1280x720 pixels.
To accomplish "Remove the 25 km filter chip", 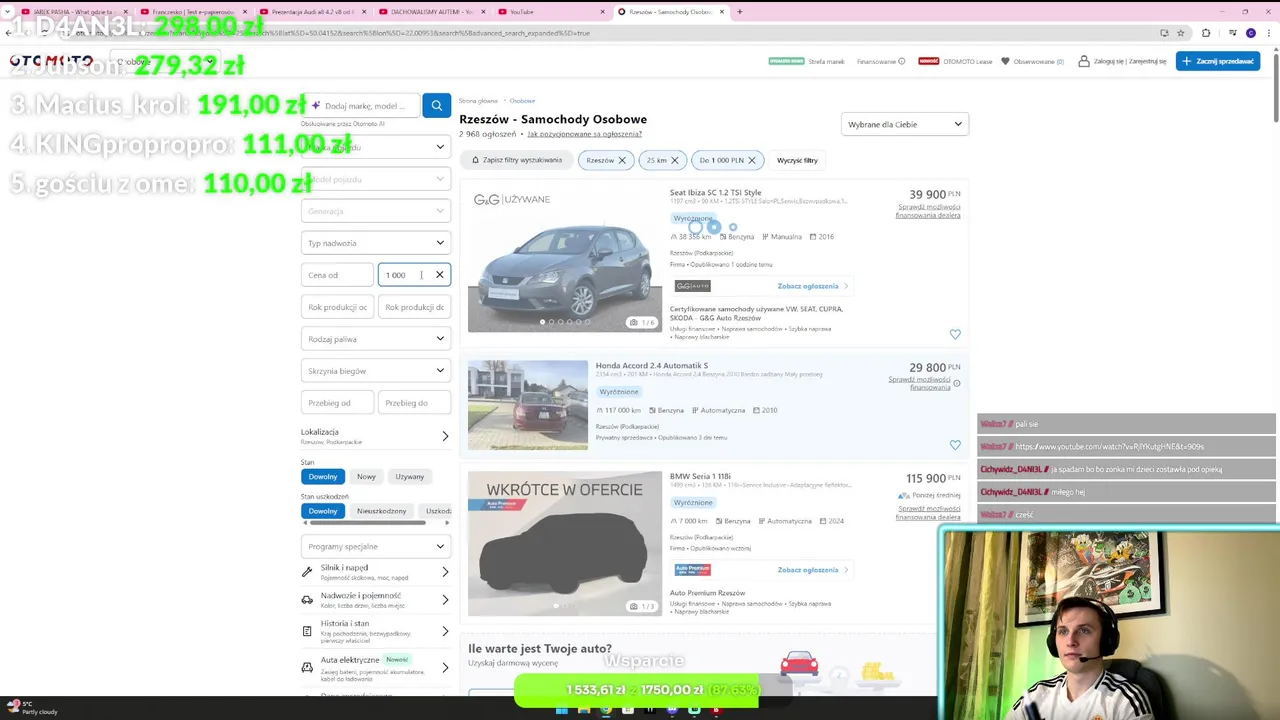I will (674, 160).
